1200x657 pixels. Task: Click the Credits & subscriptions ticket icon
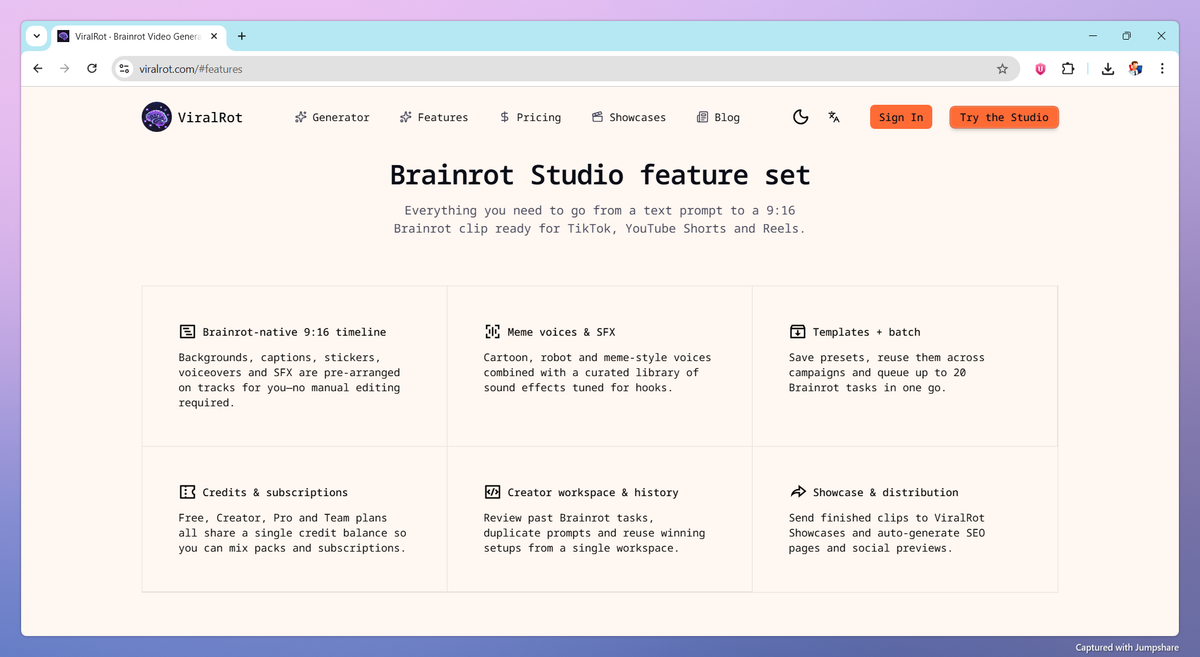187,492
